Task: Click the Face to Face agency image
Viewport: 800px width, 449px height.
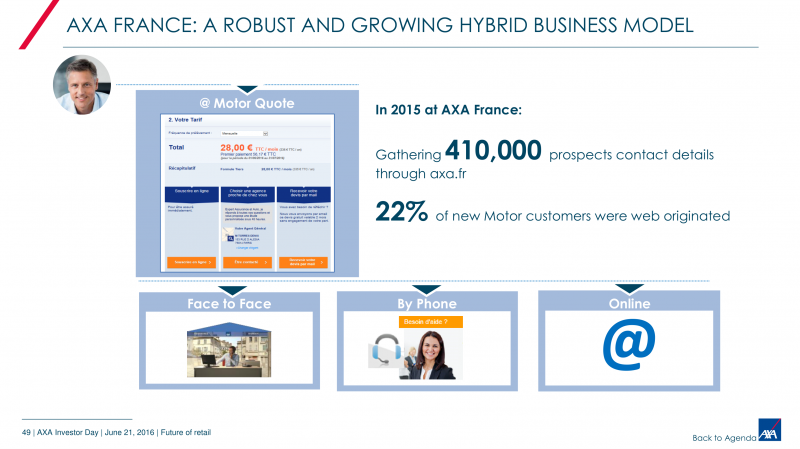Action: (229, 348)
